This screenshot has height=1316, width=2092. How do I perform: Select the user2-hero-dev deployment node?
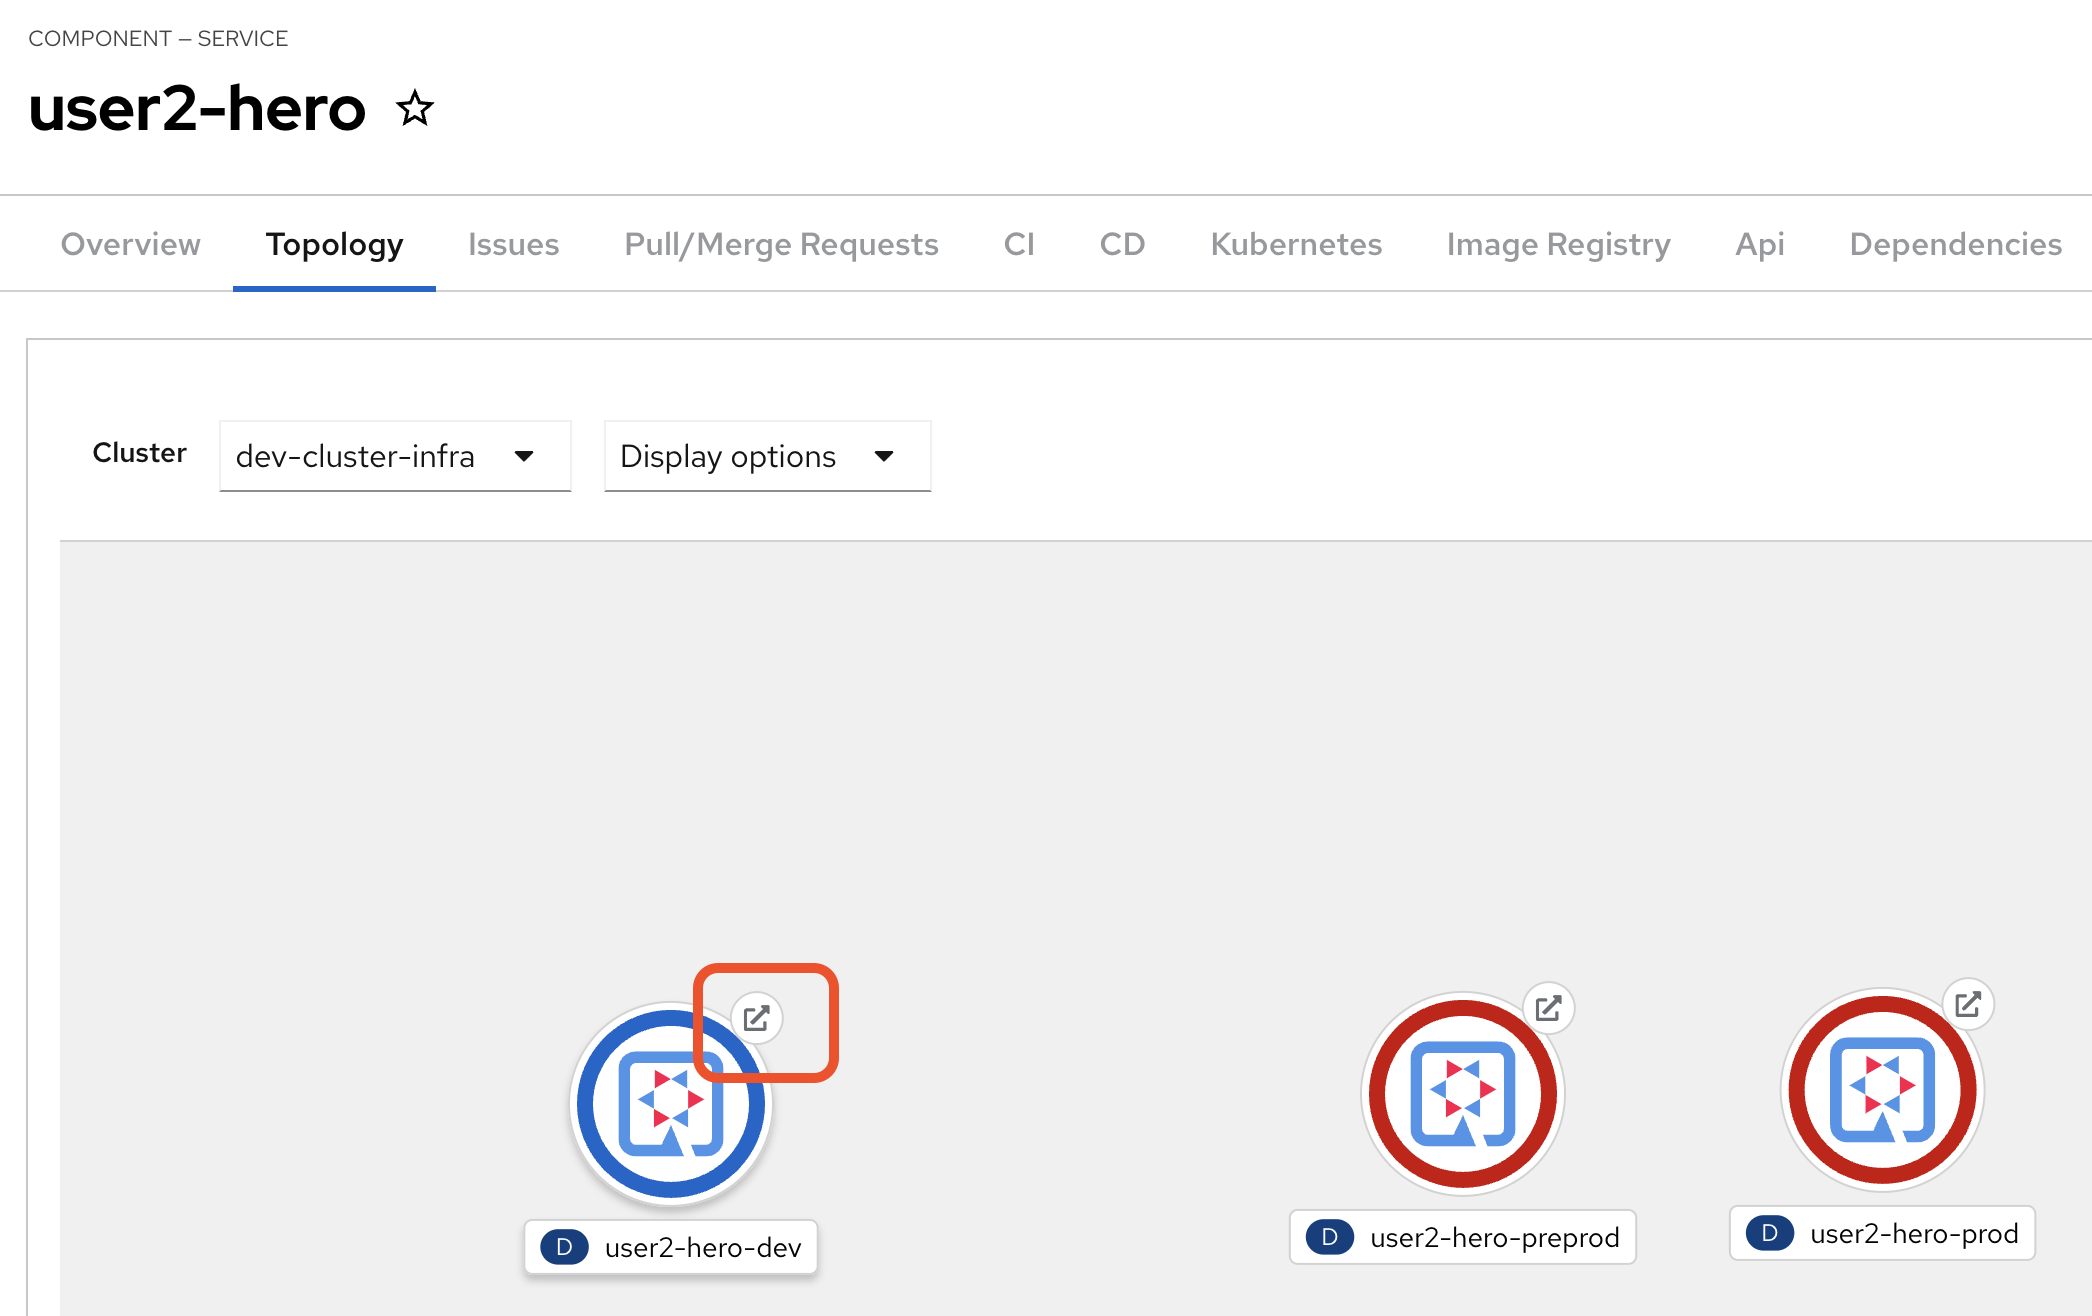click(671, 1103)
